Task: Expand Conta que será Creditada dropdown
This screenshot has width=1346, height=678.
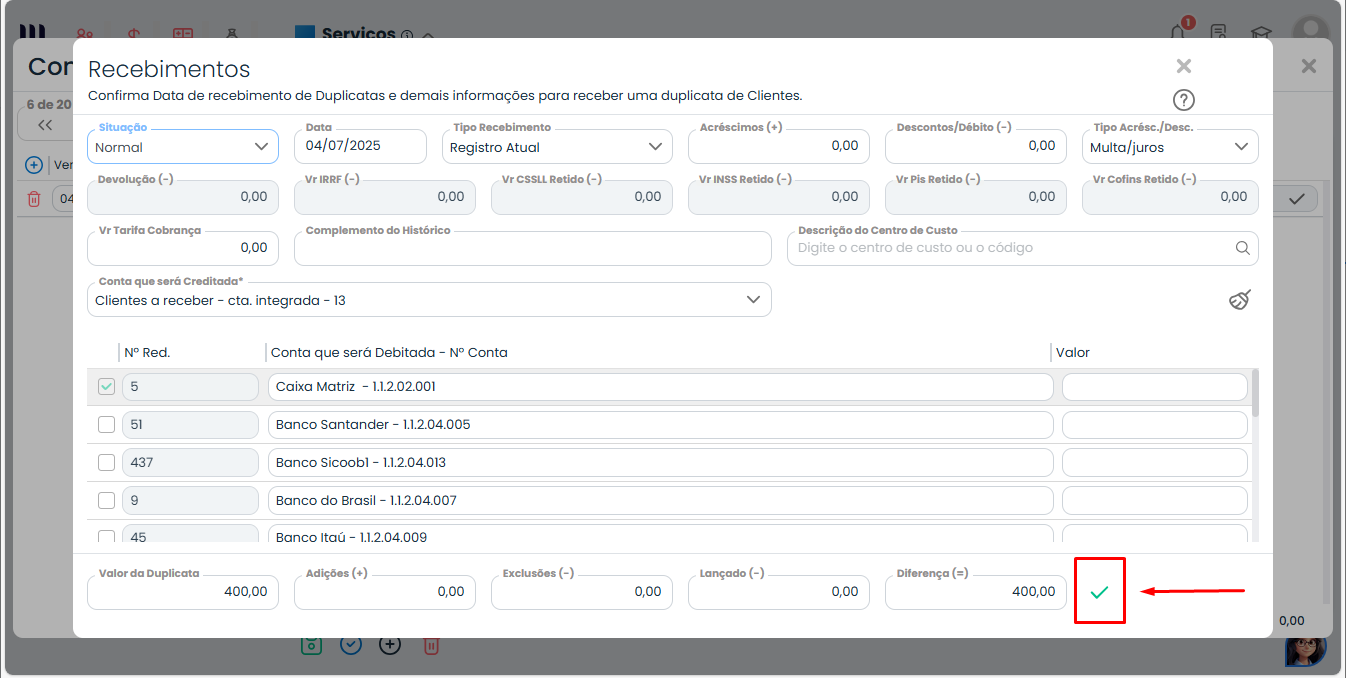Action: (429, 300)
